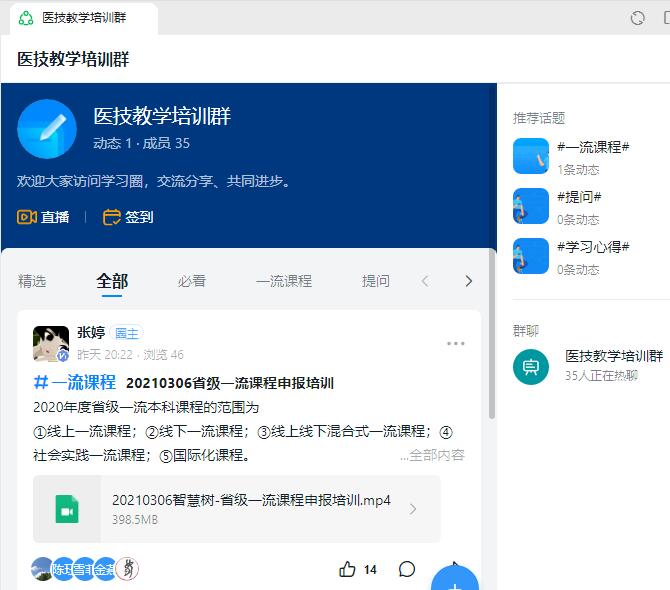Select the 一流课程 filter tab
Viewport: 670px width, 590px height.
(284, 281)
